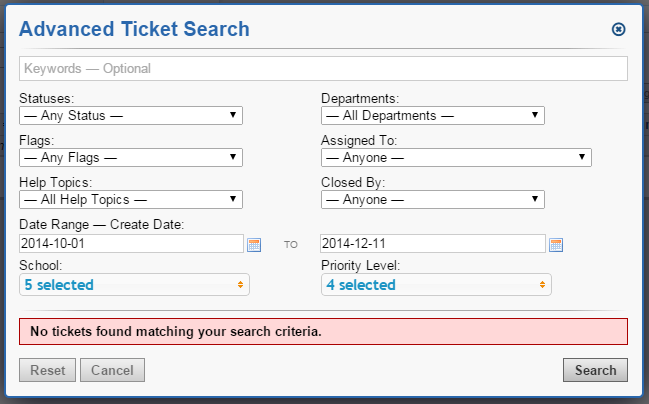Expand the Statuses dropdown
Viewport: 649px width, 404px height.
click(x=131, y=115)
